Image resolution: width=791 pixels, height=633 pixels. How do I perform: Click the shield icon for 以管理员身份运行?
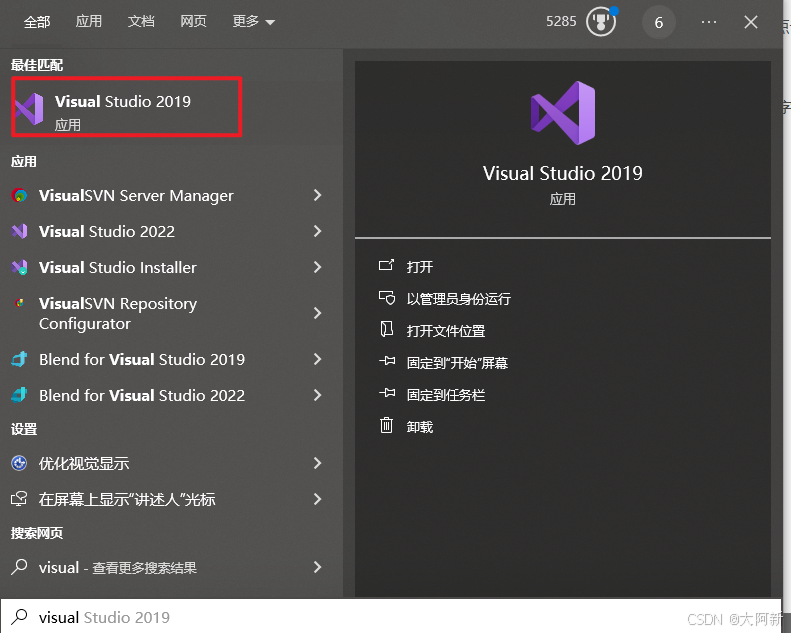(x=386, y=298)
